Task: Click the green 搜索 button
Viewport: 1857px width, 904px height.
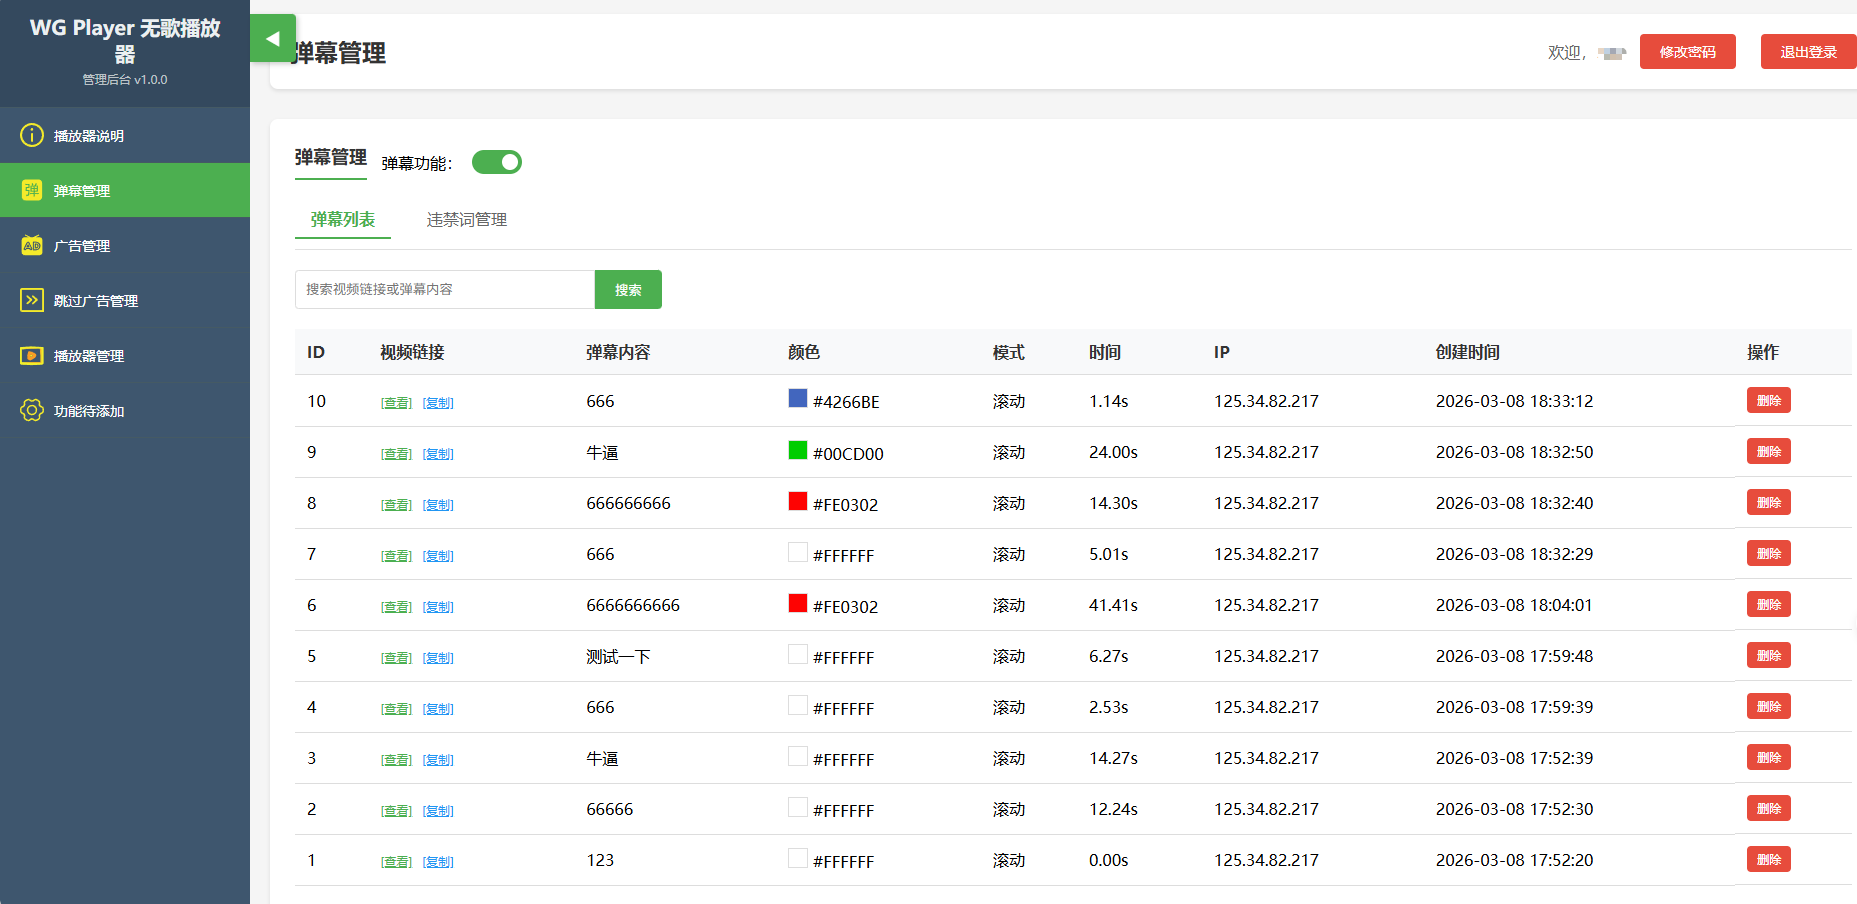Action: [x=628, y=290]
